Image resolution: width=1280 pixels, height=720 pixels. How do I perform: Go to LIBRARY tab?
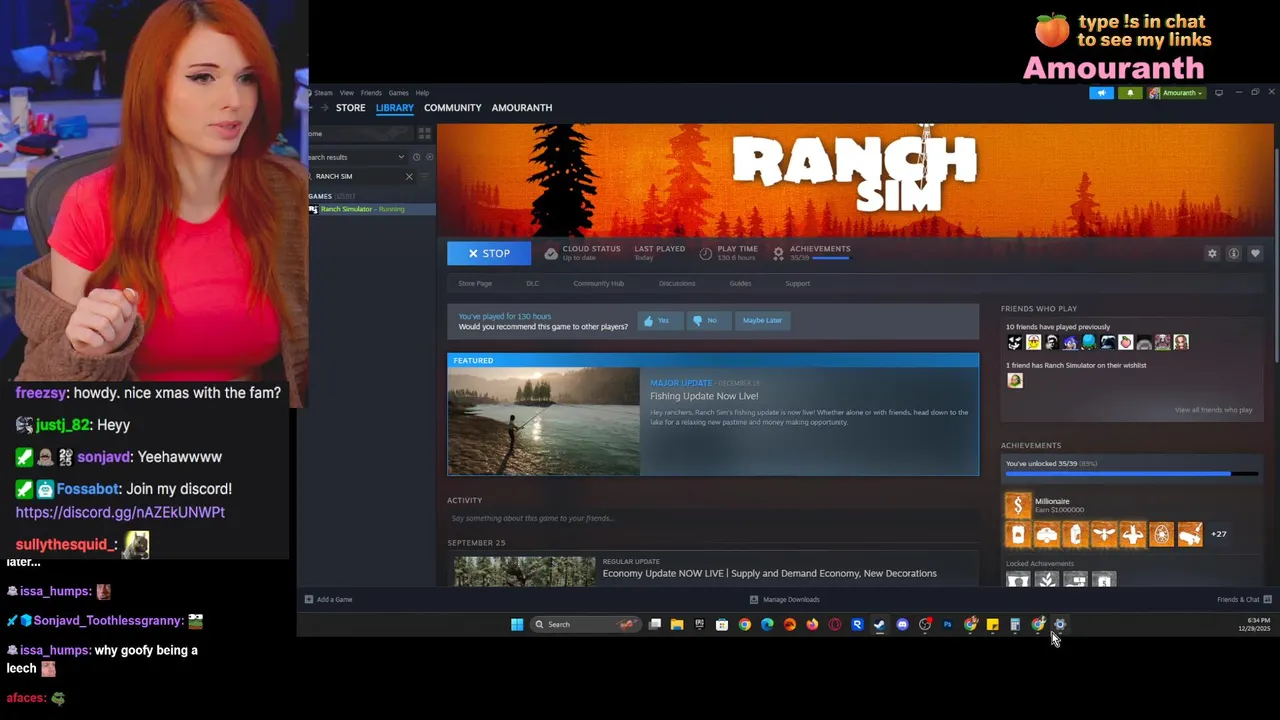pyautogui.click(x=394, y=108)
